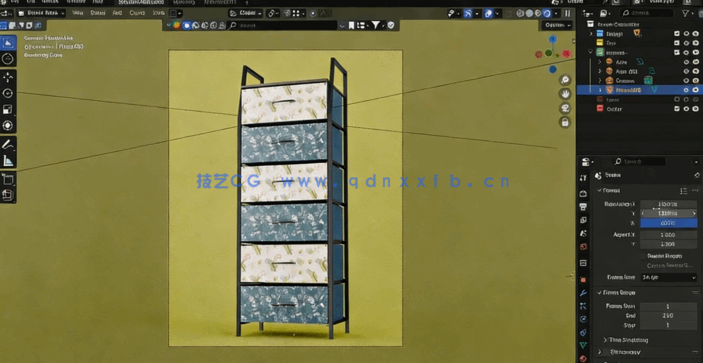Toggle render camera of highlighted outliner row
The image size is (703, 363).
(x=695, y=90)
